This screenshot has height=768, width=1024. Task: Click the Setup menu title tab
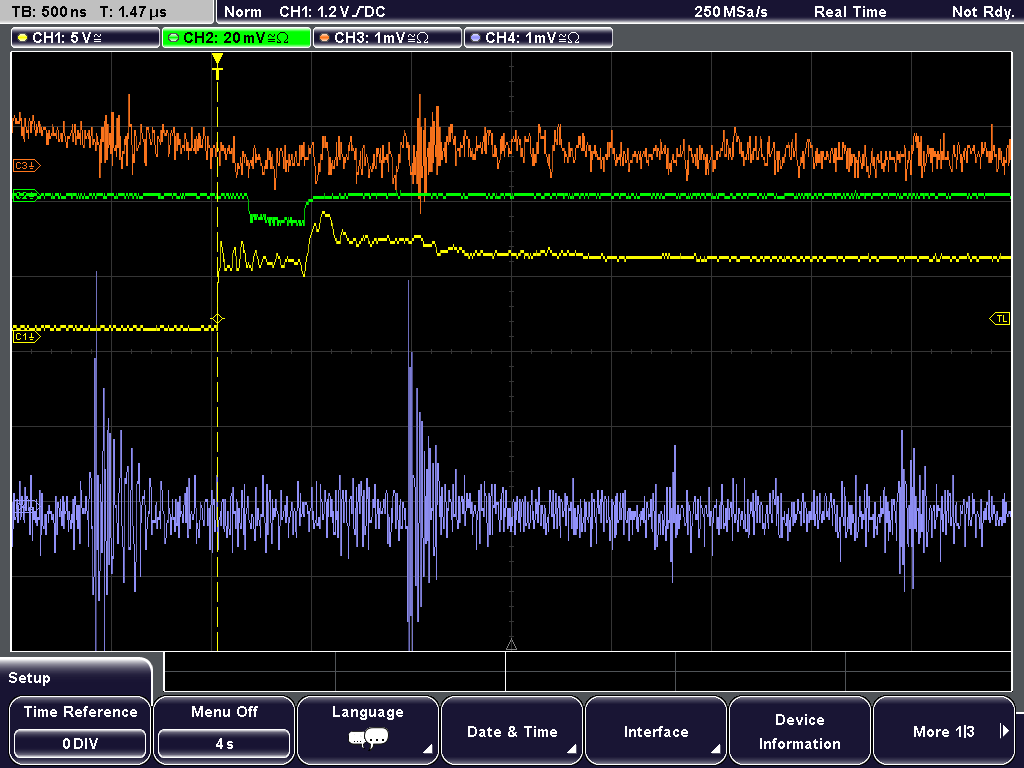(76, 677)
